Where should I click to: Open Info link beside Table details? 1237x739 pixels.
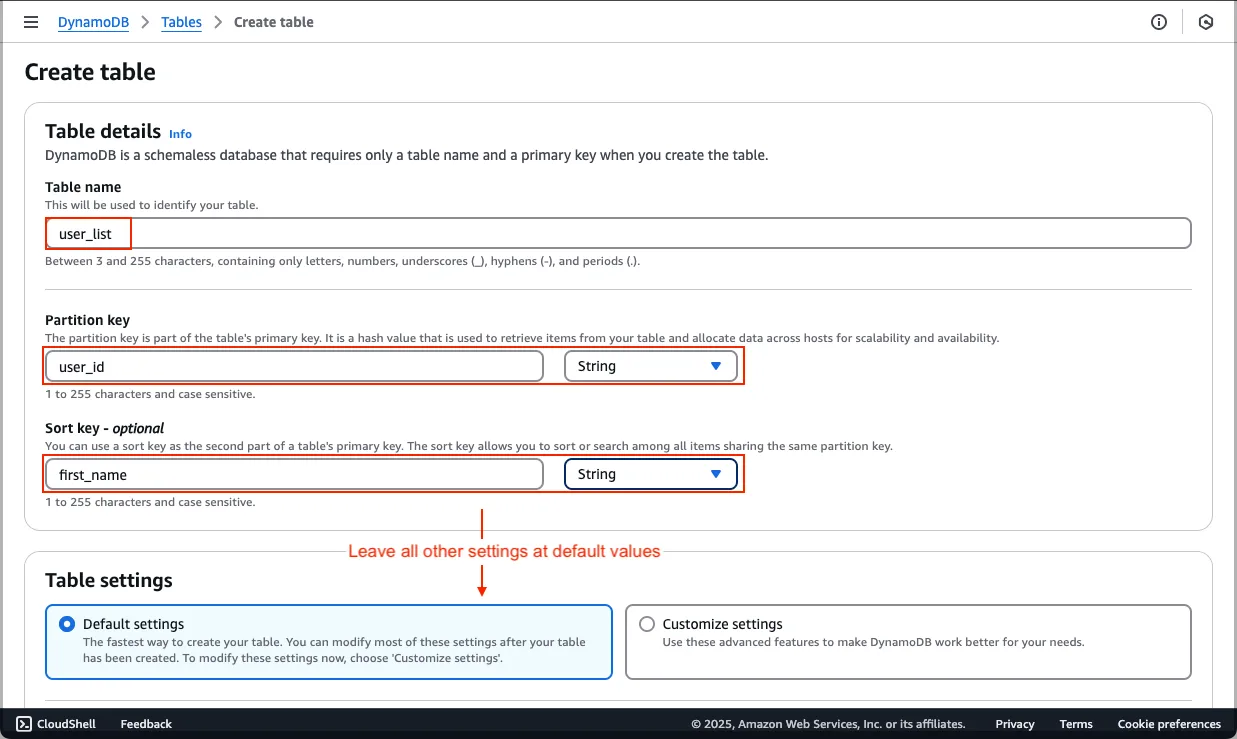click(x=180, y=134)
